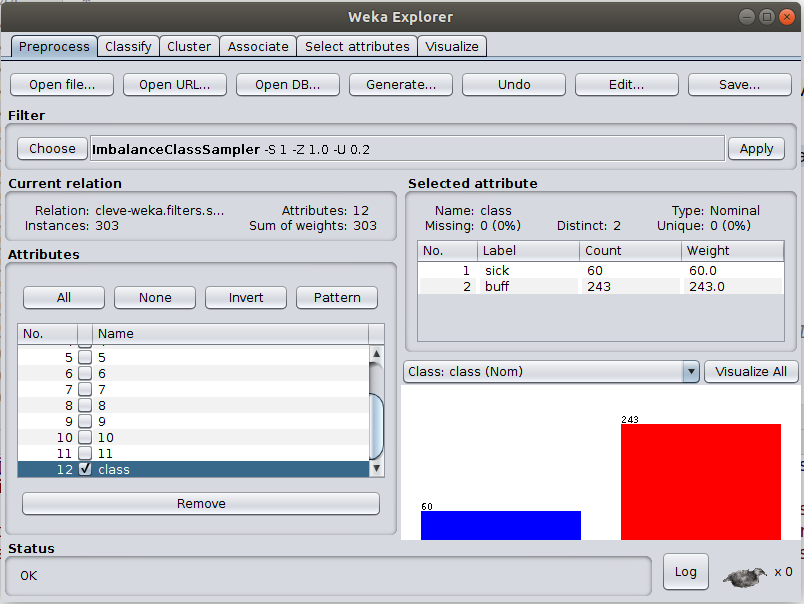This screenshot has width=804, height=604.
Task: Click the Weka bird status icon
Action: pos(745,576)
